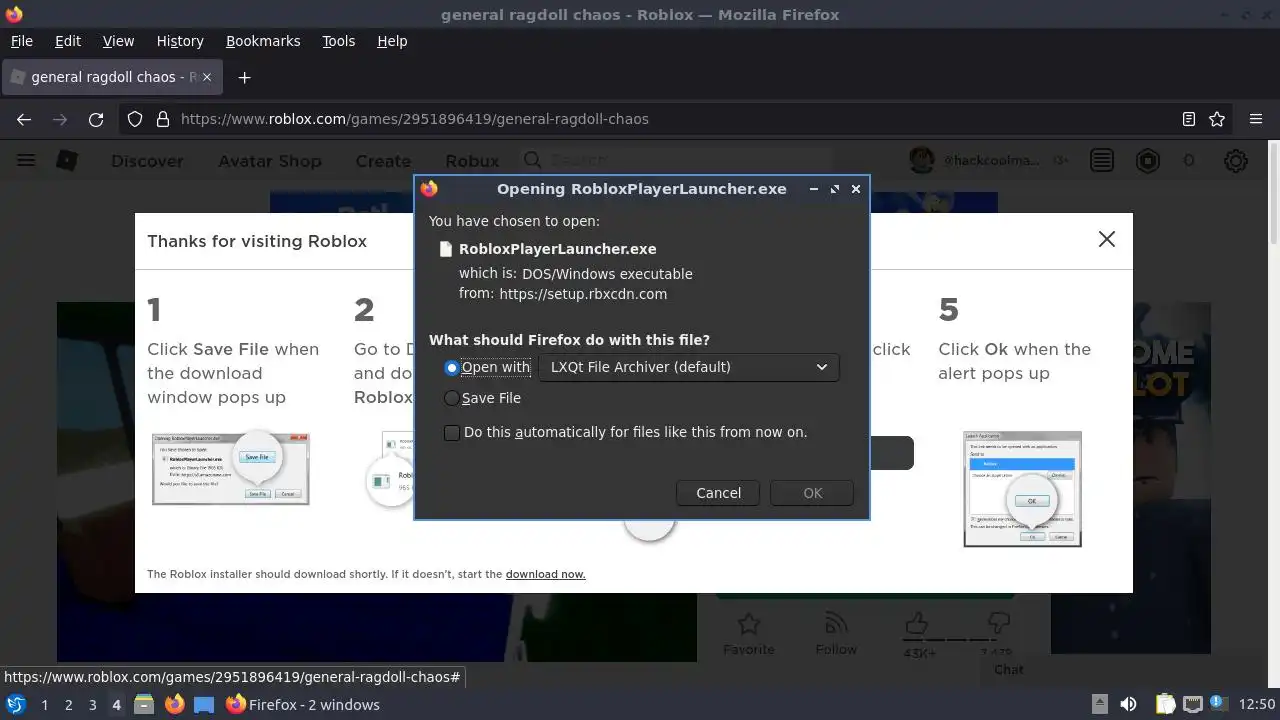
Task: Go to Avatar Shop
Action: [x=270, y=161]
